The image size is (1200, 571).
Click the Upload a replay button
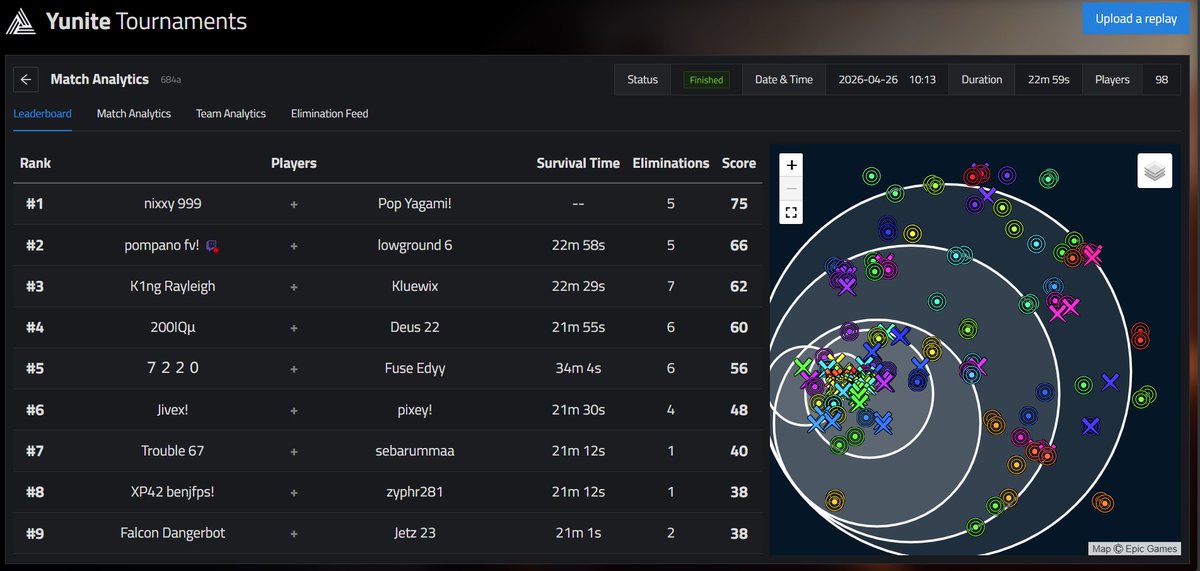click(x=1136, y=18)
